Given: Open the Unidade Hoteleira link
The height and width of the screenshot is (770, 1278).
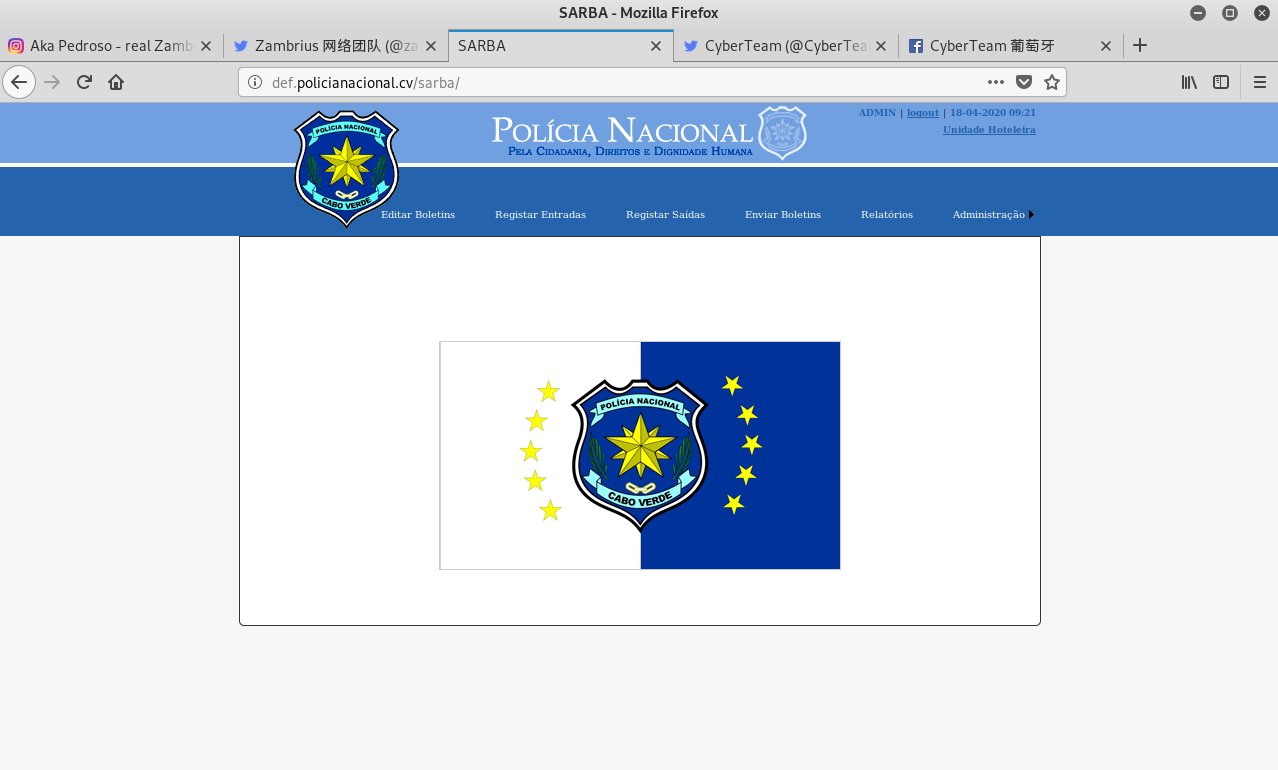Looking at the screenshot, I should point(989,130).
